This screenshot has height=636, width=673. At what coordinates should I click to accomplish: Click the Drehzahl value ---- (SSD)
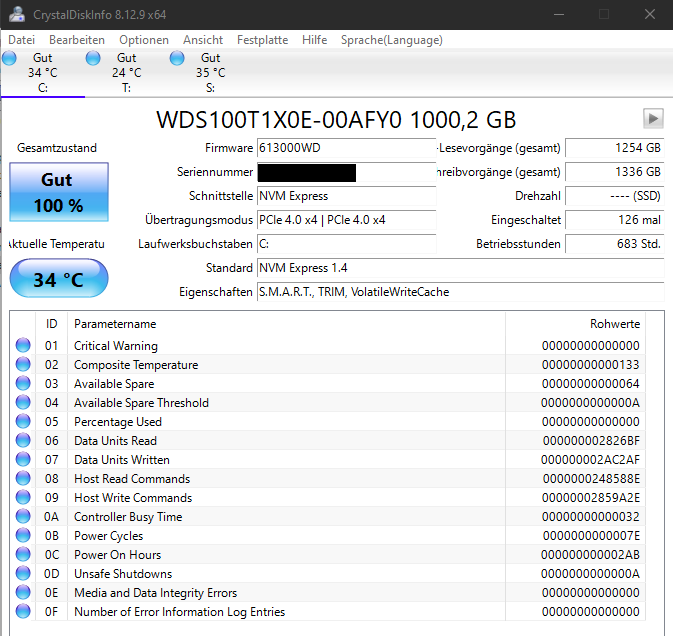pyautogui.click(x=615, y=196)
